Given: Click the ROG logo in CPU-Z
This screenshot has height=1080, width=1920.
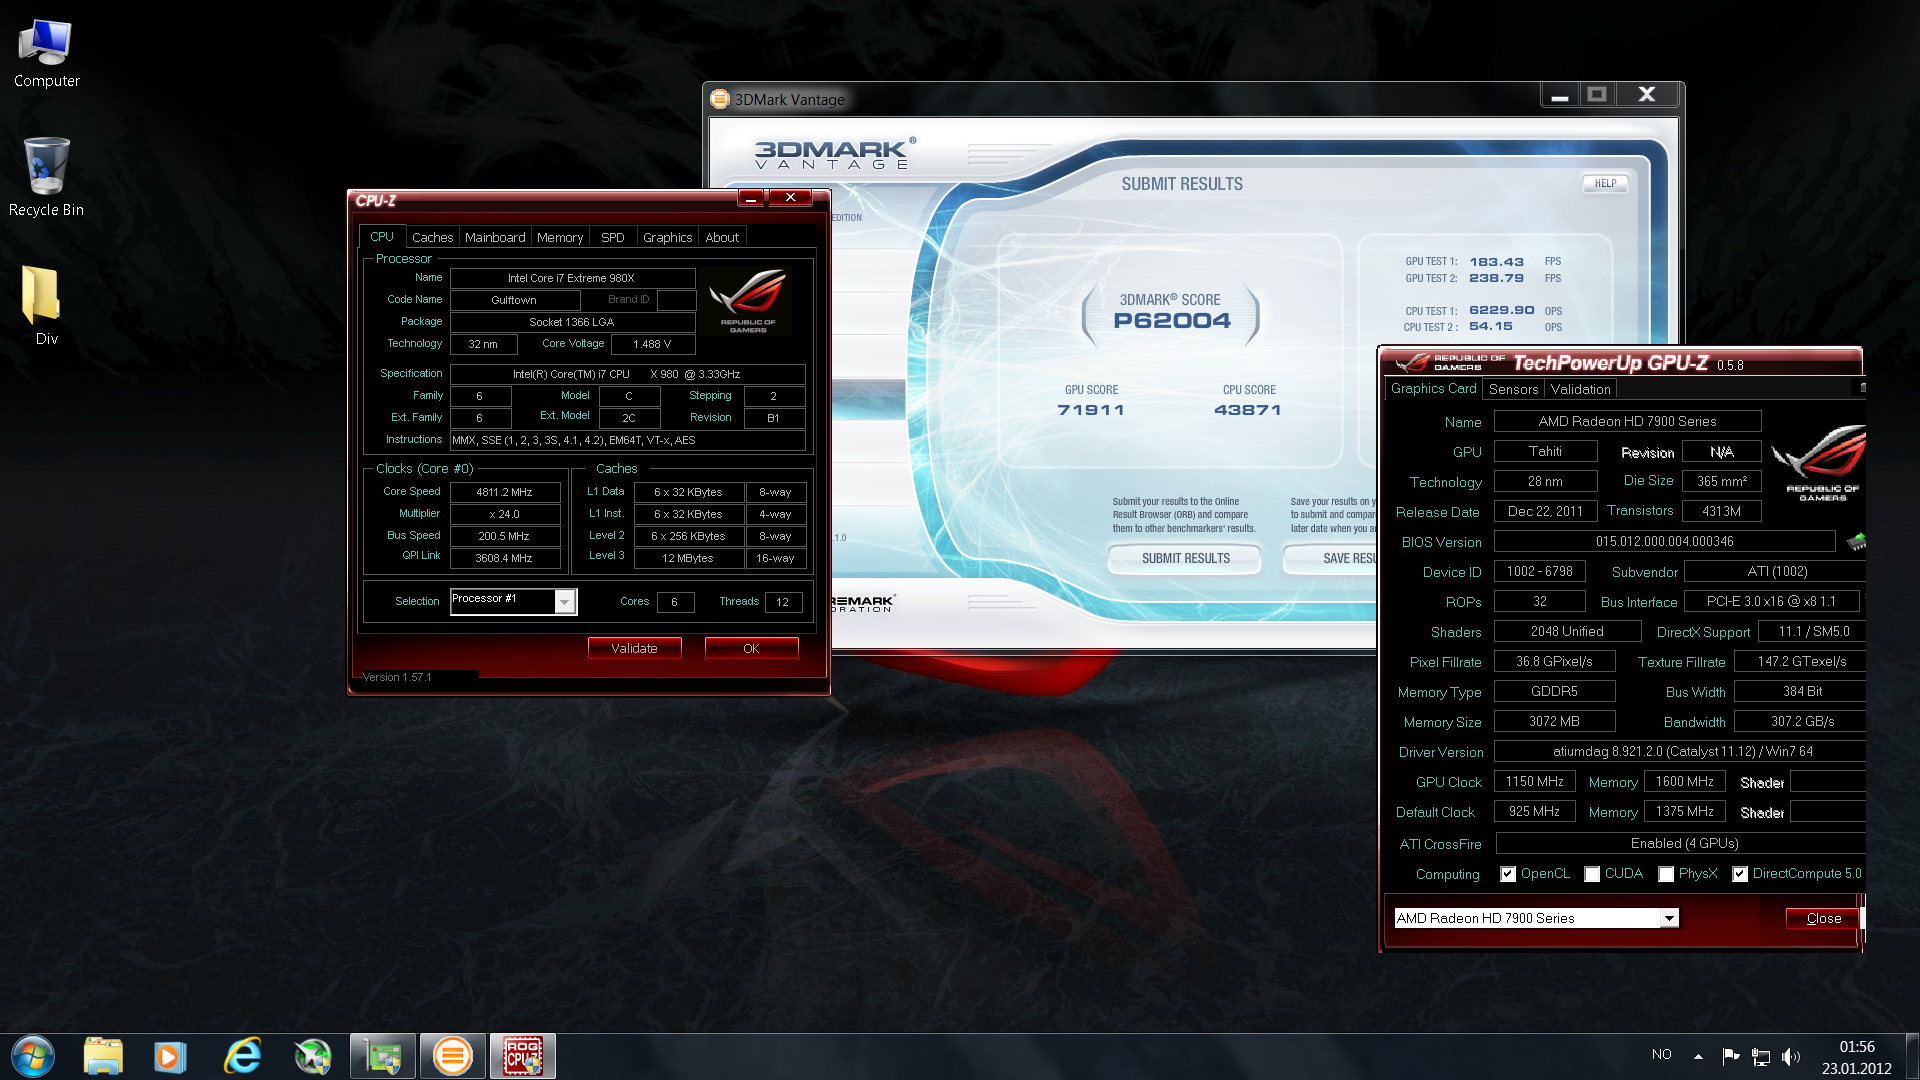Looking at the screenshot, I should click(x=748, y=301).
